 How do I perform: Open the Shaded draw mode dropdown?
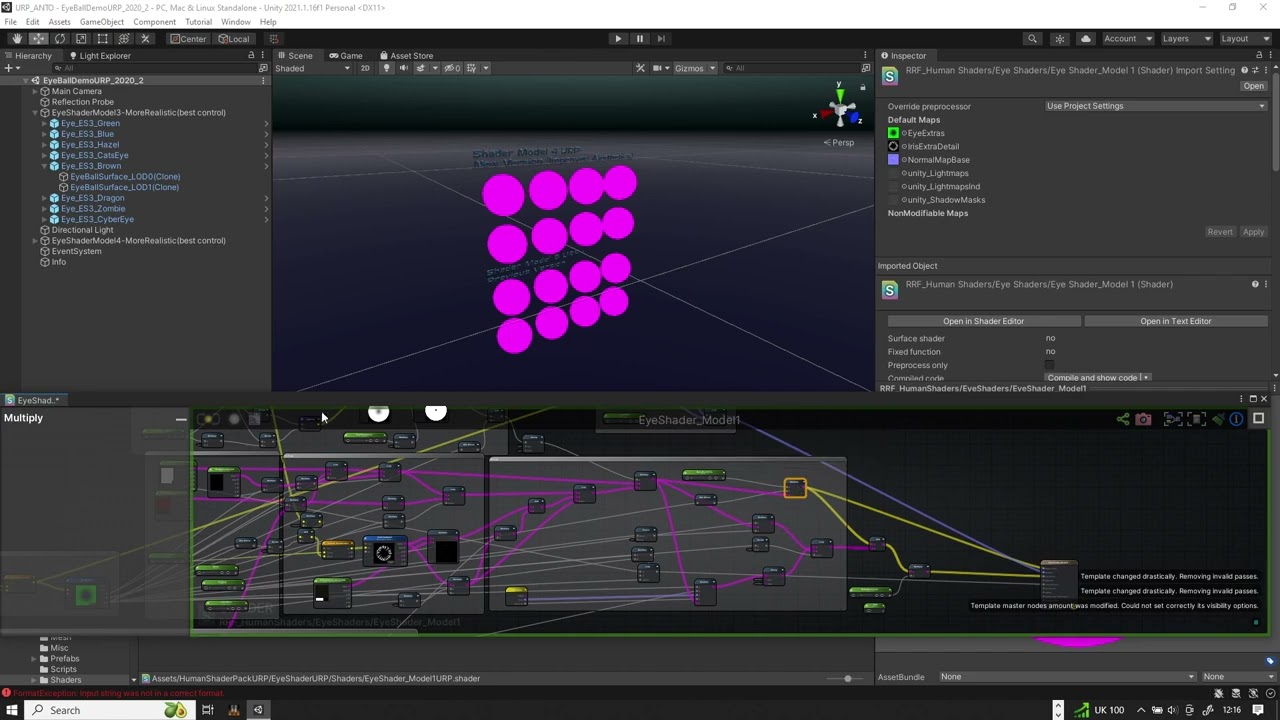313,68
